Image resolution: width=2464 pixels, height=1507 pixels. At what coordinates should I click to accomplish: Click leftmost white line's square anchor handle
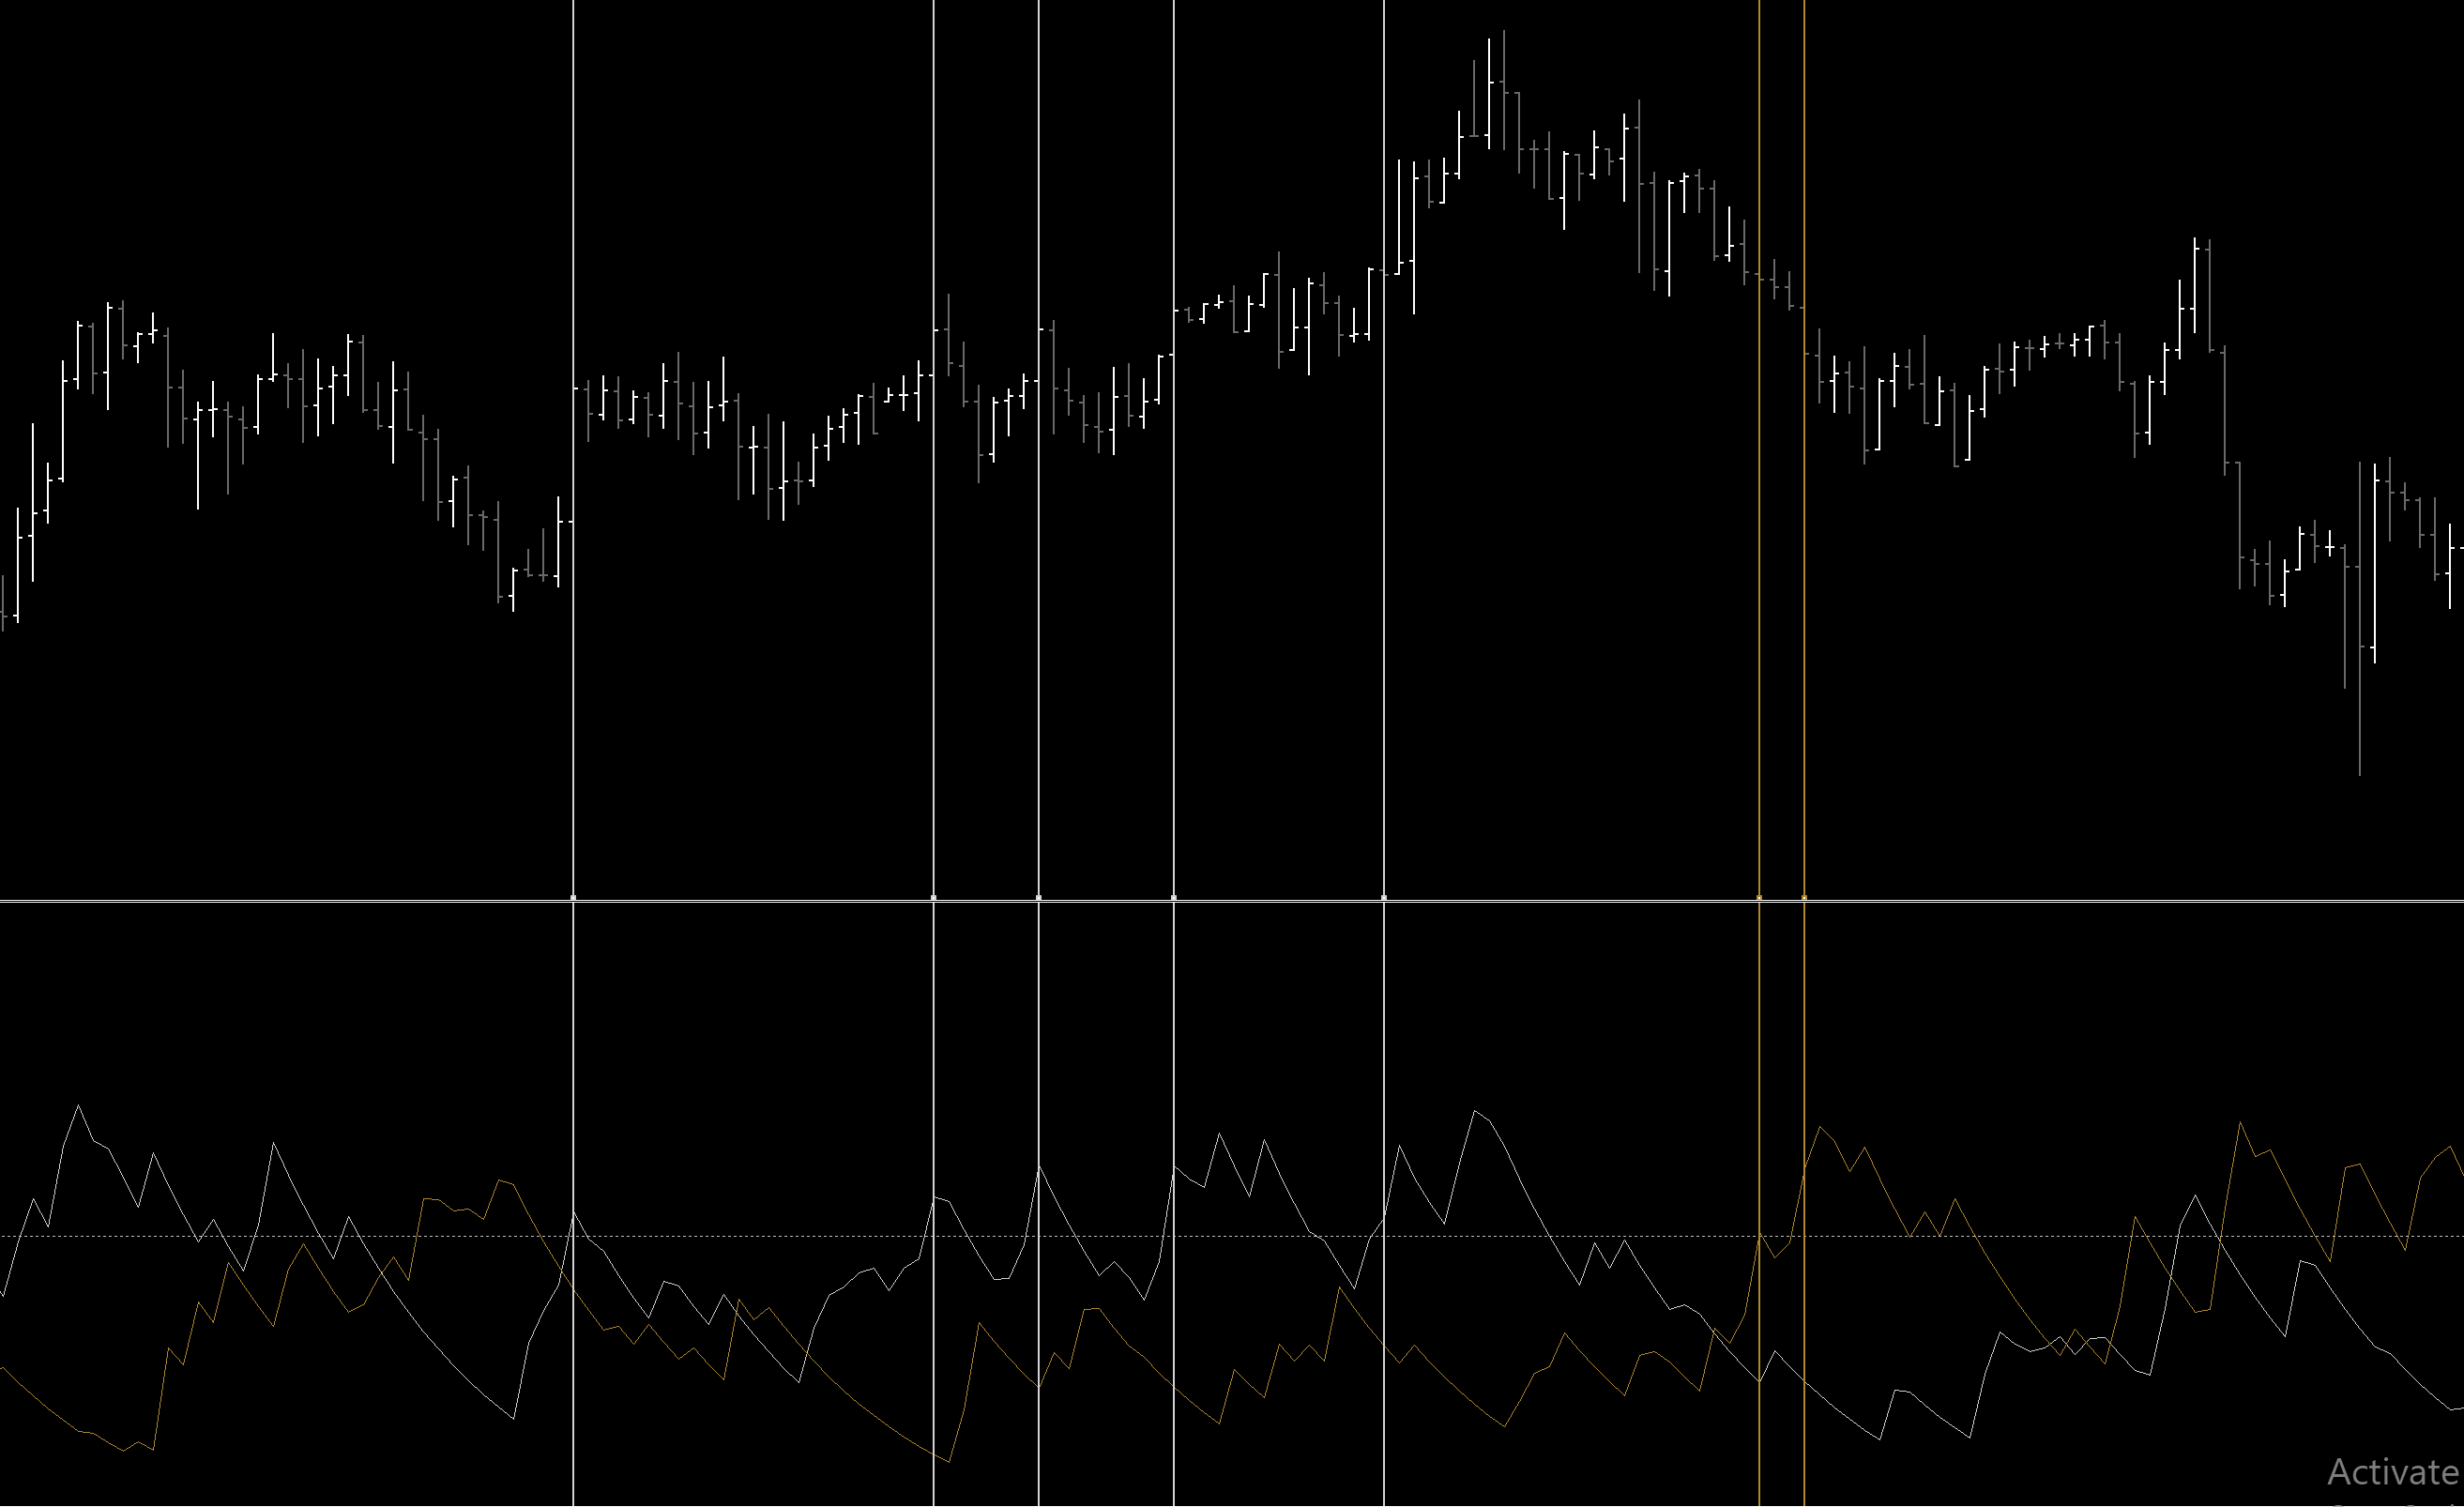coord(573,898)
